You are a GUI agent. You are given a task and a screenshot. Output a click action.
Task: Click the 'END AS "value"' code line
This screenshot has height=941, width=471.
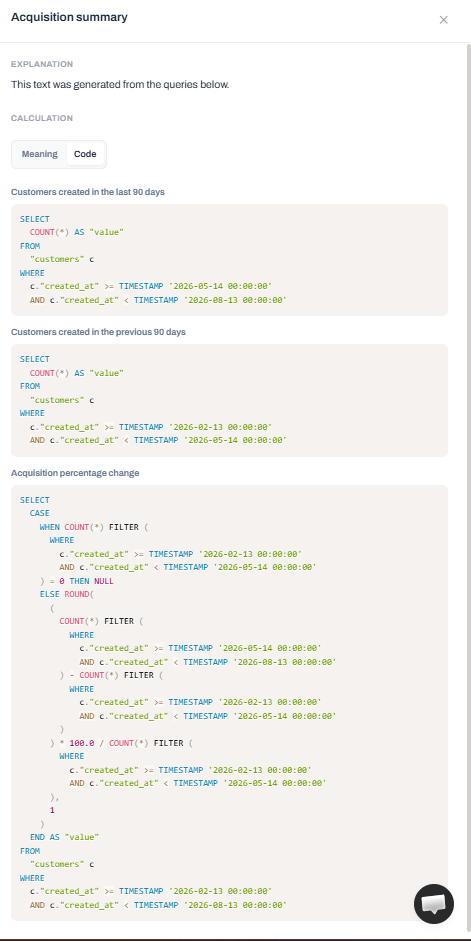(64, 837)
